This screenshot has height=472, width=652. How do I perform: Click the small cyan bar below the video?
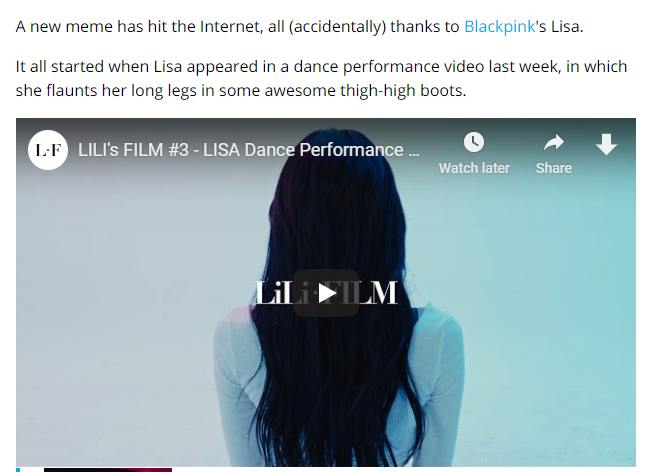[x=18, y=470]
